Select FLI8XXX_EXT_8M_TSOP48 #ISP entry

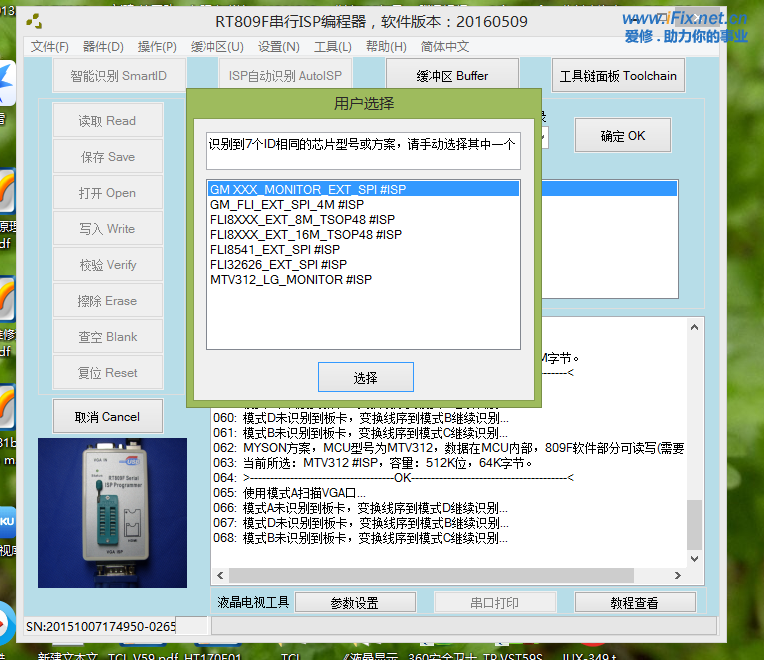363,219
